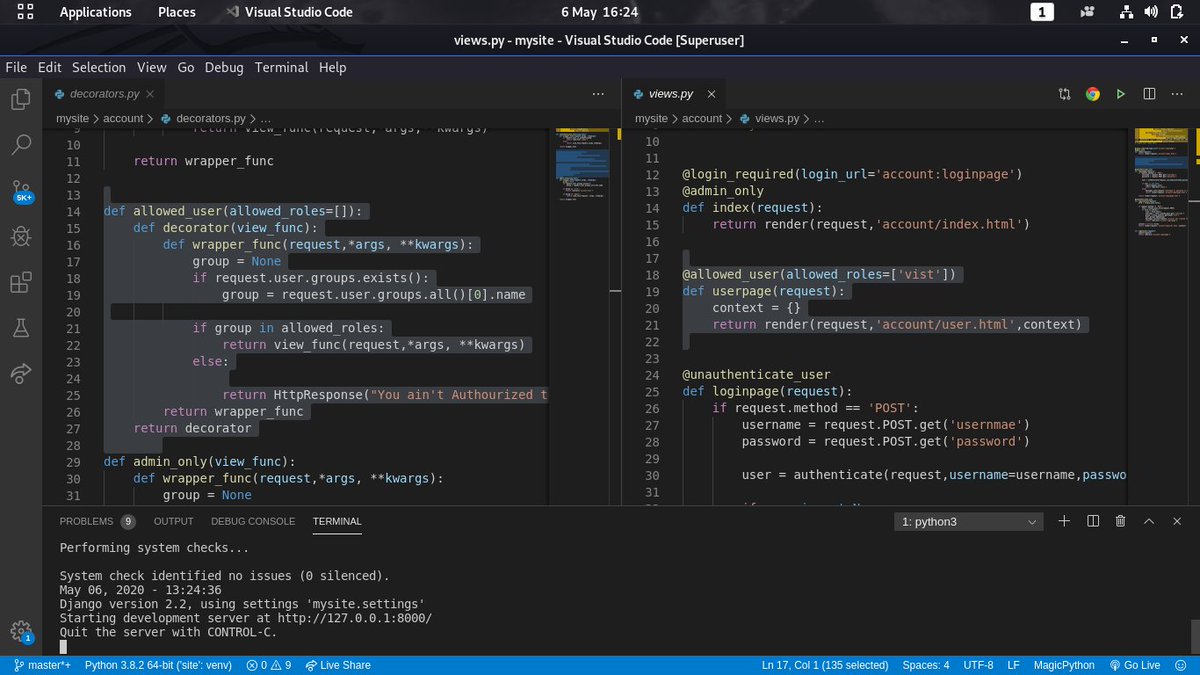Click 'mysite' breadcrumb in views.py editor
The image size is (1200, 675).
[651, 118]
